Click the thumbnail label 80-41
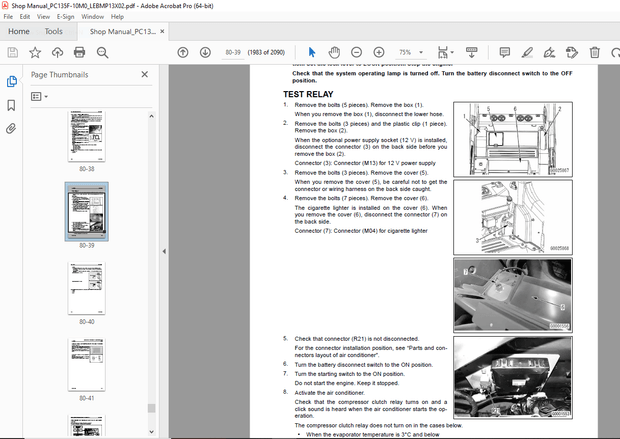 (87, 398)
